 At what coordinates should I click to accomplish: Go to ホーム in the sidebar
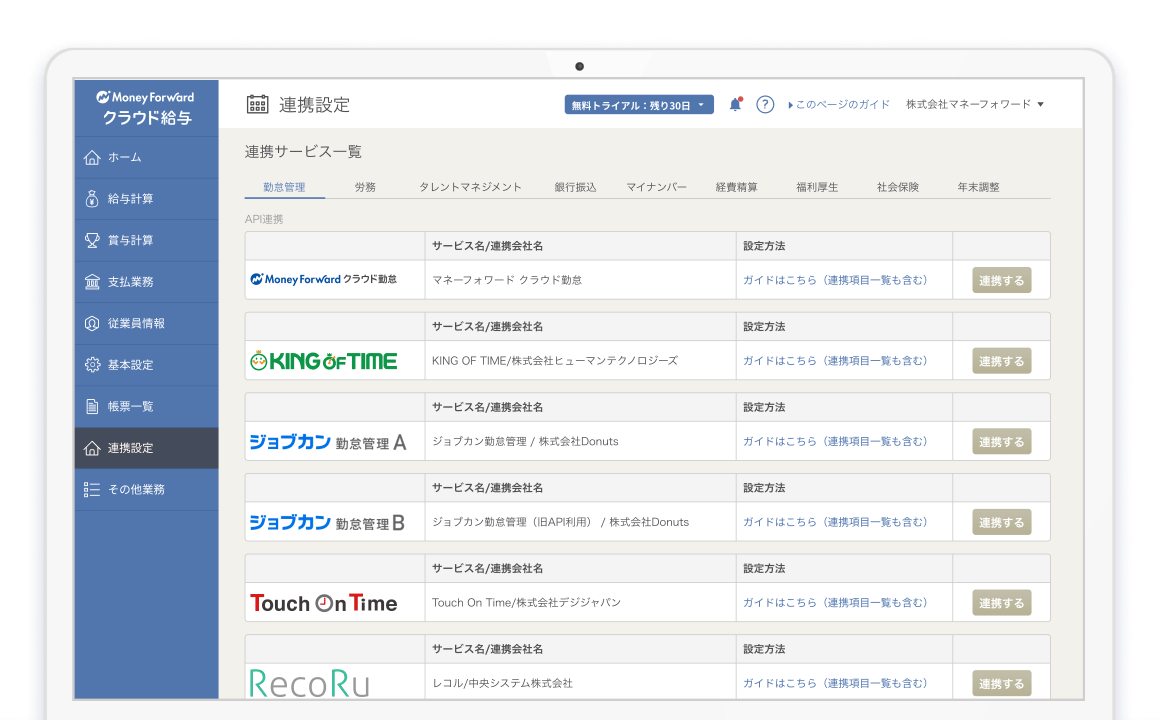pyautogui.click(x=146, y=158)
